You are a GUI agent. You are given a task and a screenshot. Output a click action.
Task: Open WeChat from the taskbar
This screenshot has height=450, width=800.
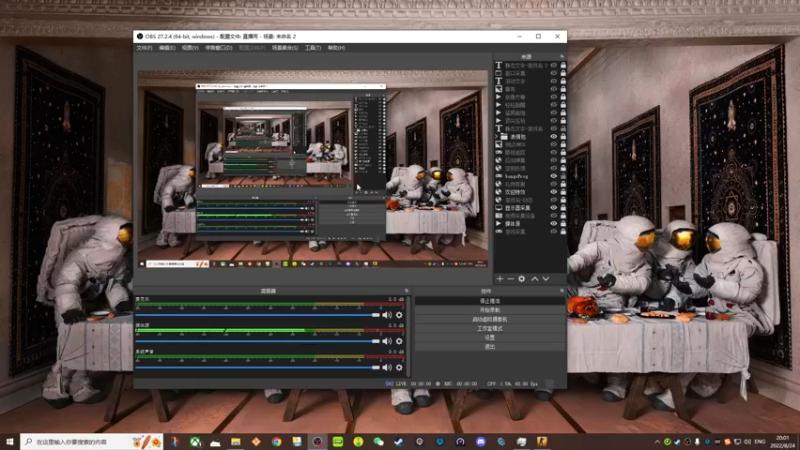[x=379, y=442]
